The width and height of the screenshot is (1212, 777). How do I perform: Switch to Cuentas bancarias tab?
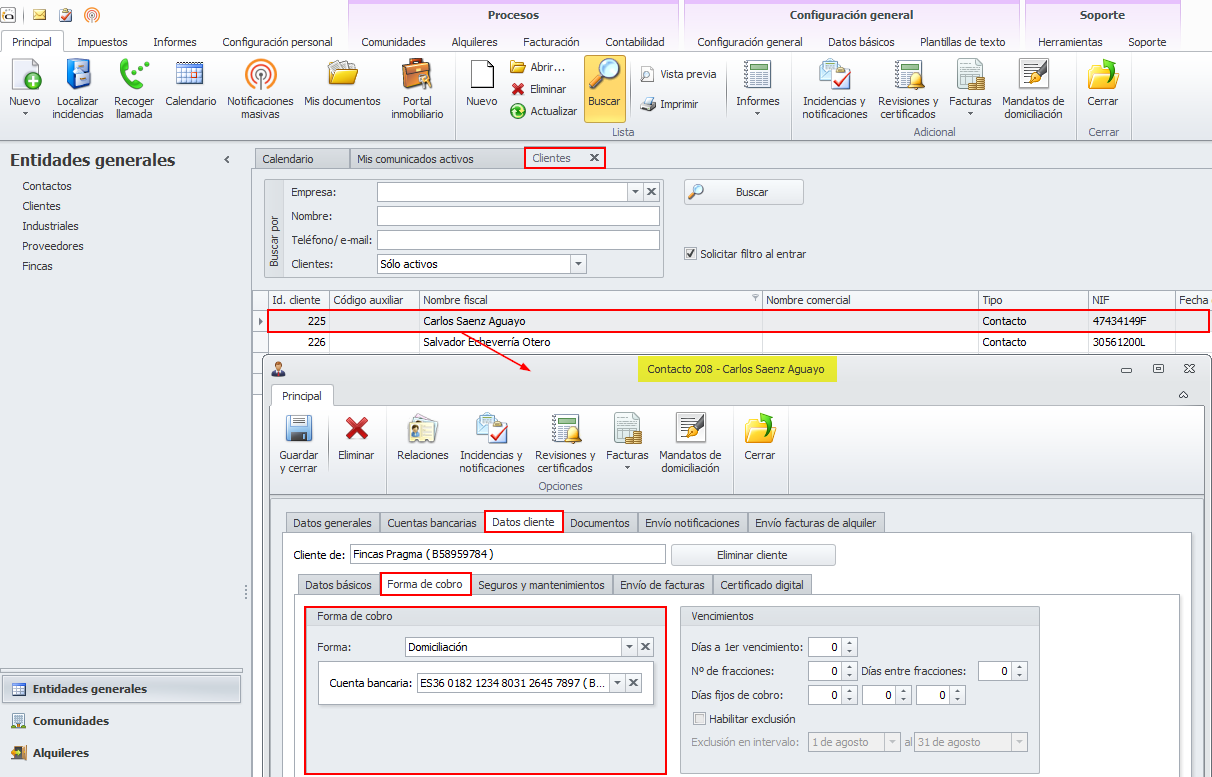pos(432,523)
